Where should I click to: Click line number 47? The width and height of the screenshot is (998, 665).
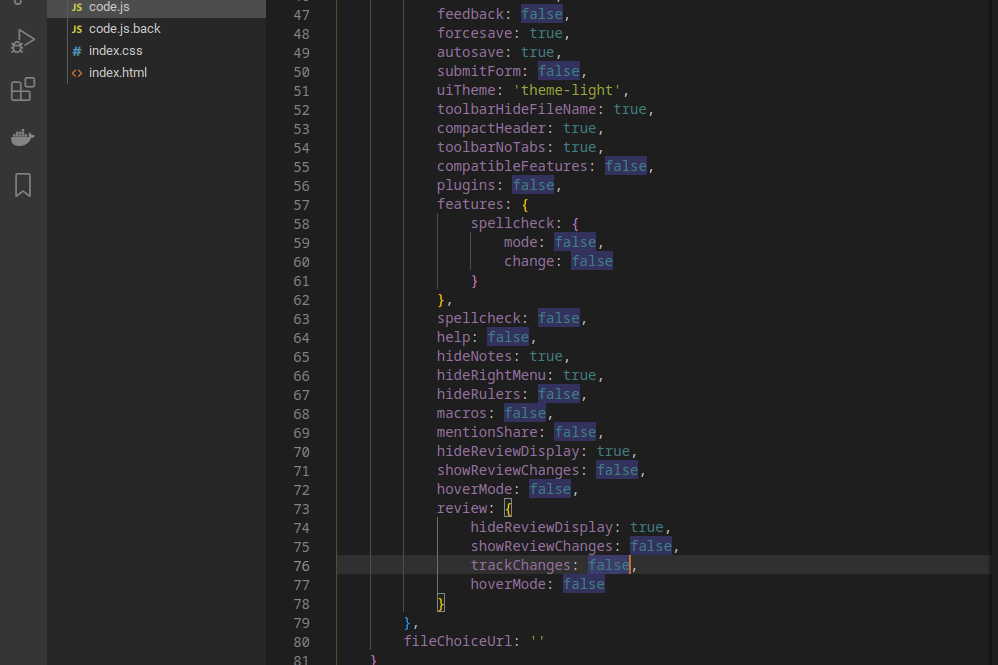coord(301,14)
